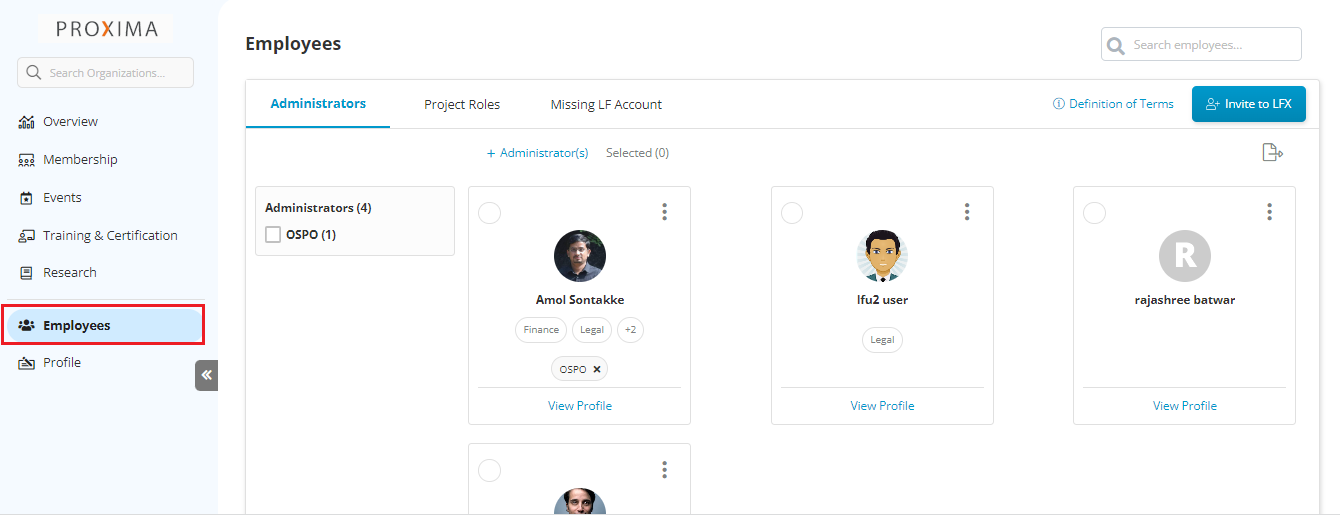This screenshot has height=516, width=1340.
Task: Click the Membership icon in sidebar
Action: pyautogui.click(x=27, y=160)
